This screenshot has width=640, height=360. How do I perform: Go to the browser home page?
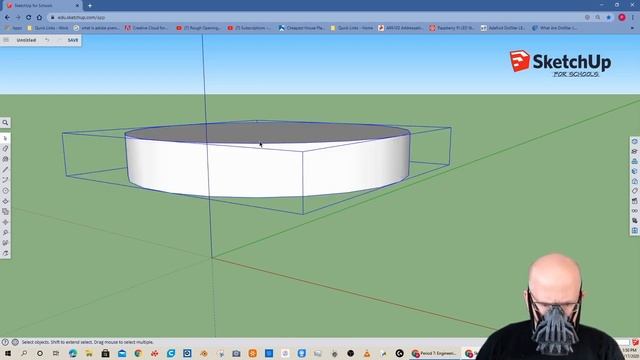pyautogui.click(x=39, y=18)
